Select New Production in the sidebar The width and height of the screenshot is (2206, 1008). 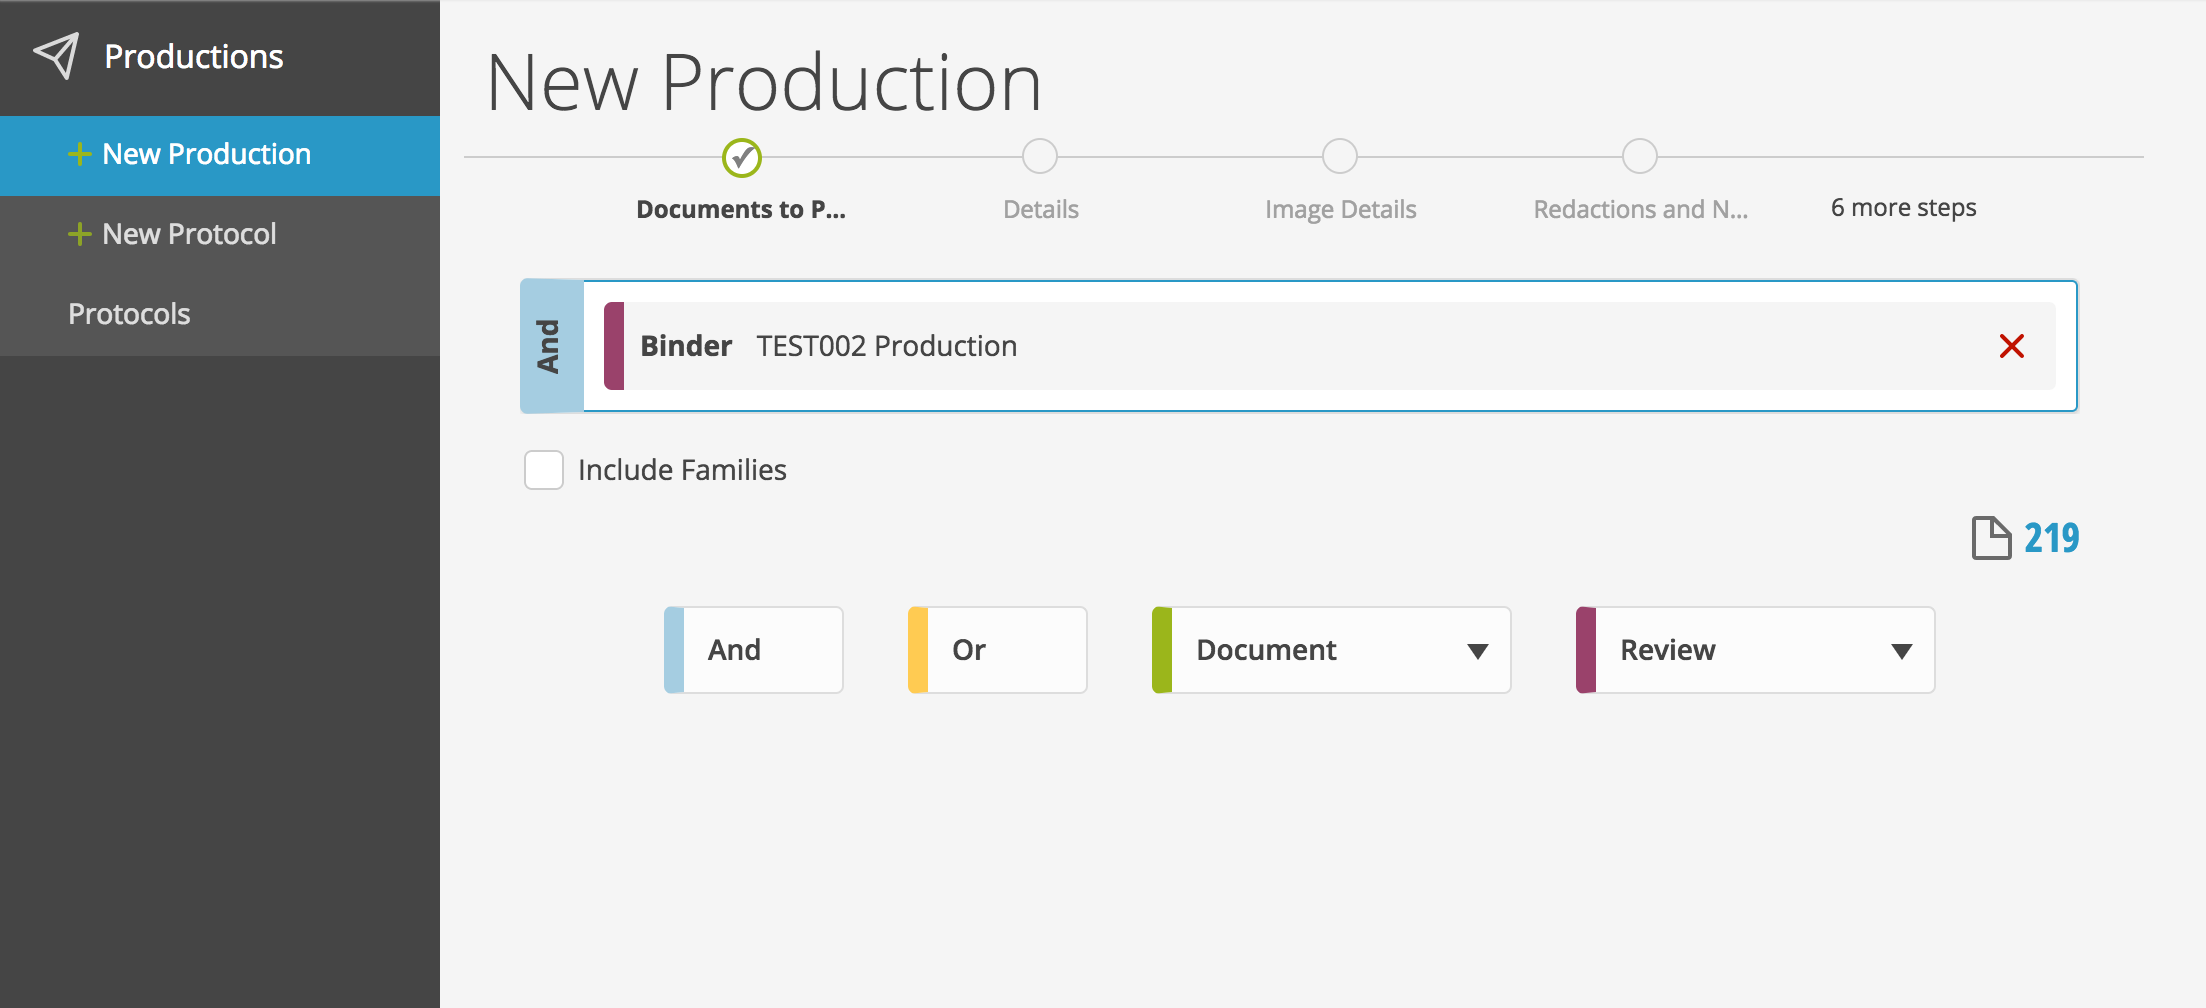coord(220,155)
